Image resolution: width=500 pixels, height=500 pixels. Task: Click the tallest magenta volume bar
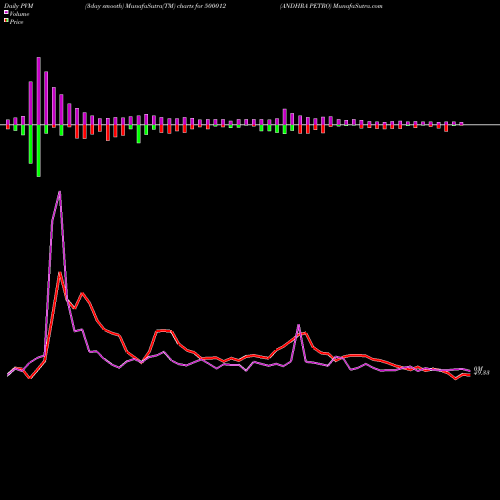pyautogui.click(x=39, y=91)
